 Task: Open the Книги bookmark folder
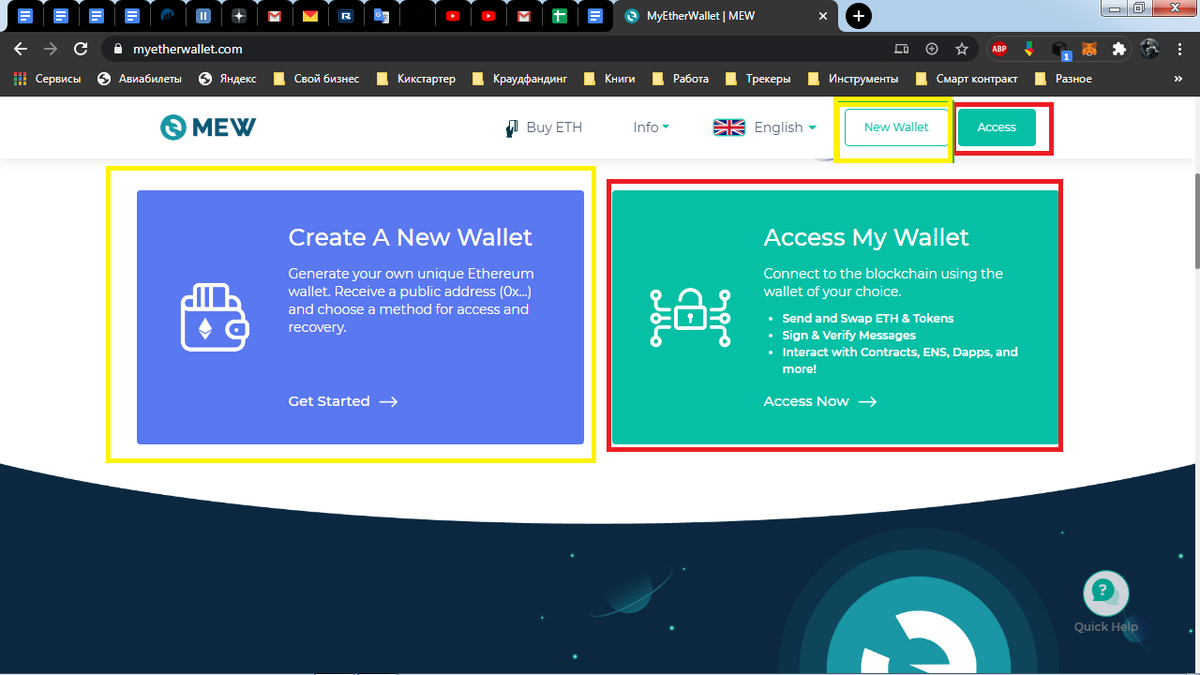609,78
